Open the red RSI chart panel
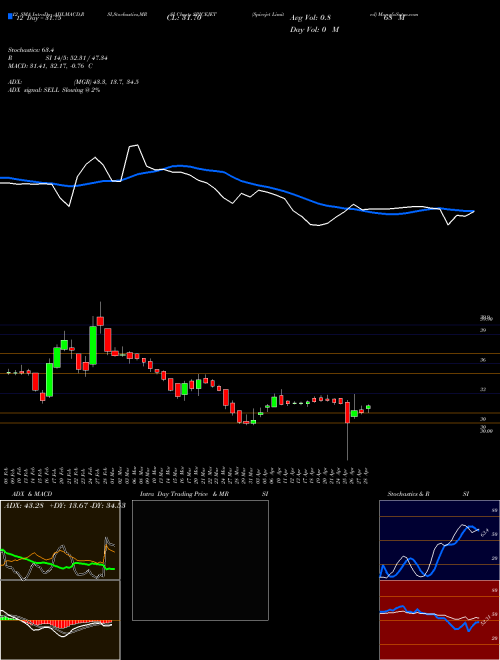Image resolution: width=500 pixels, height=660 pixels. (439, 620)
